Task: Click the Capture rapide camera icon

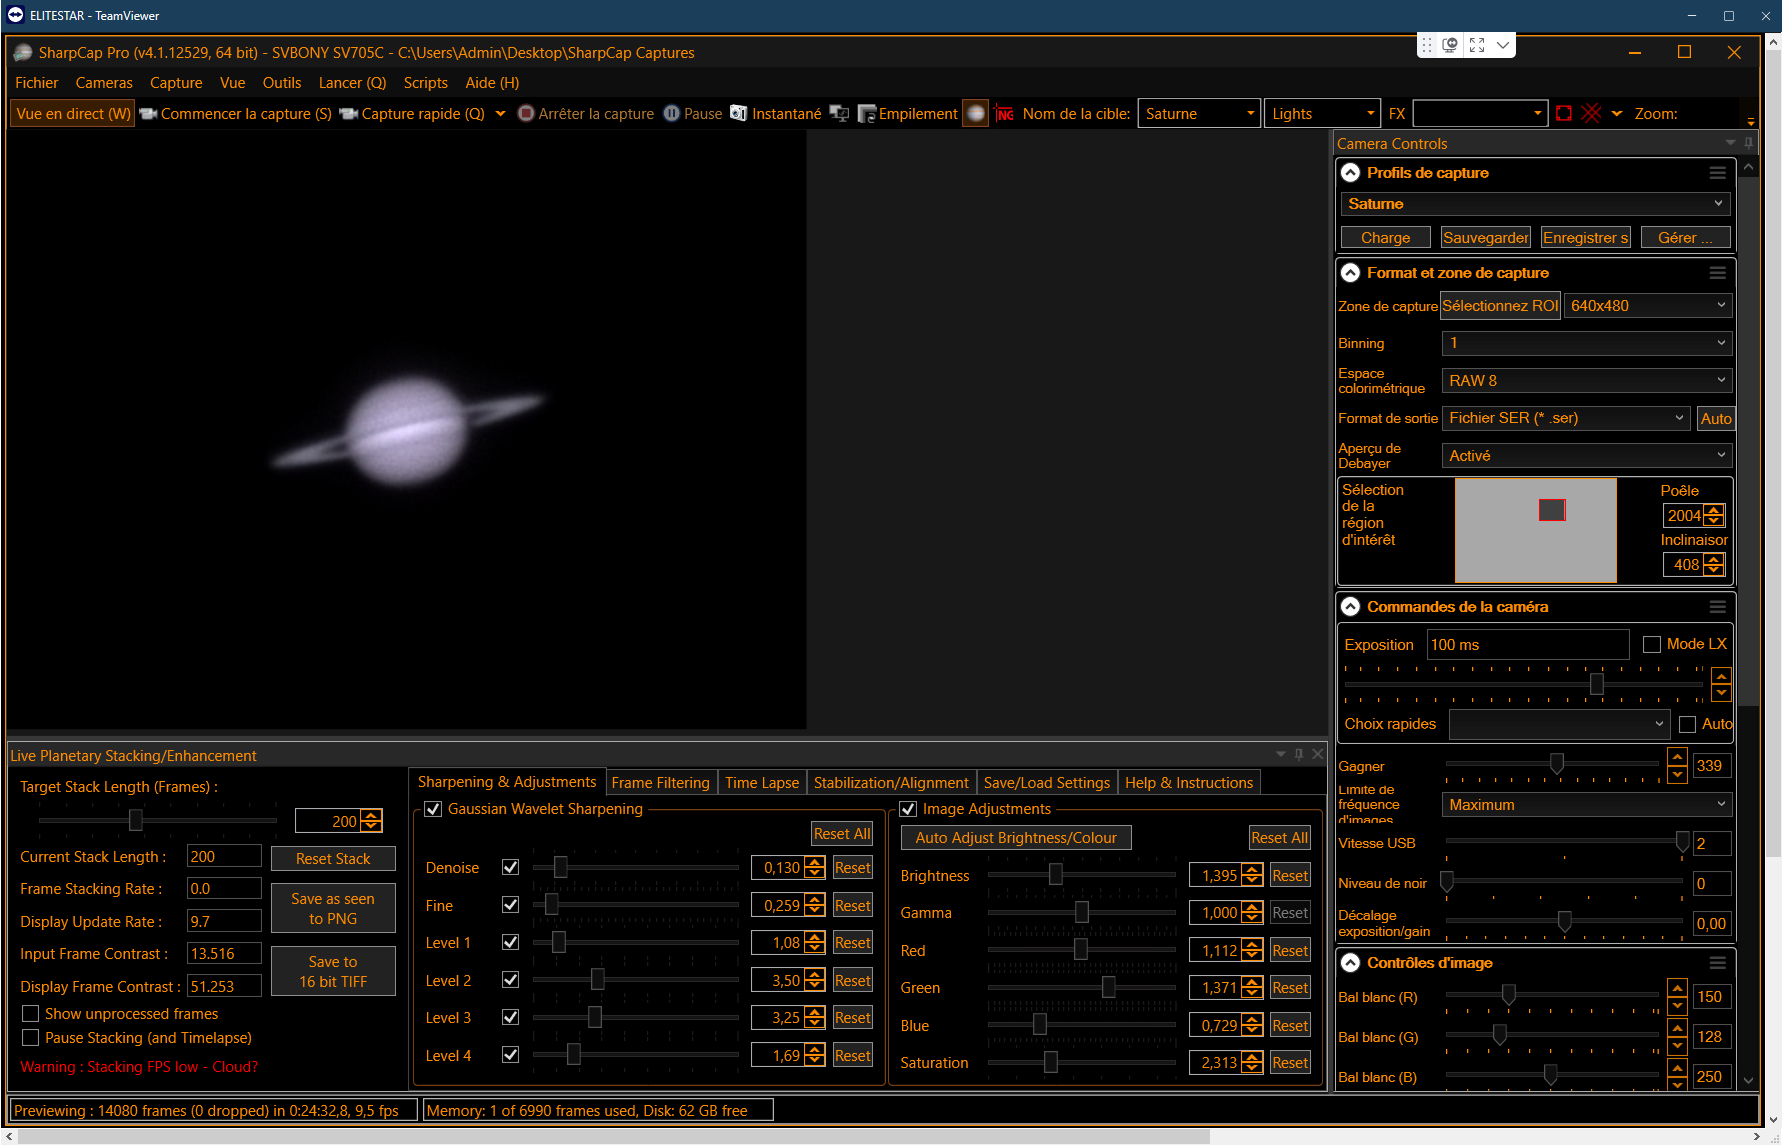Action: (349, 114)
